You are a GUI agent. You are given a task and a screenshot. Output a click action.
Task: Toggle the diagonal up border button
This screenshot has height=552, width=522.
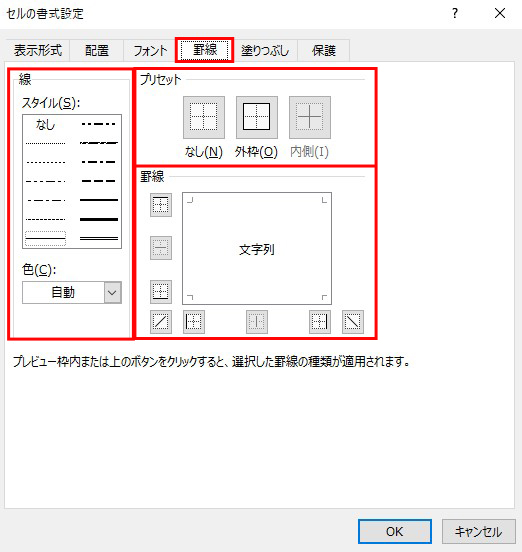pyautogui.click(x=161, y=322)
